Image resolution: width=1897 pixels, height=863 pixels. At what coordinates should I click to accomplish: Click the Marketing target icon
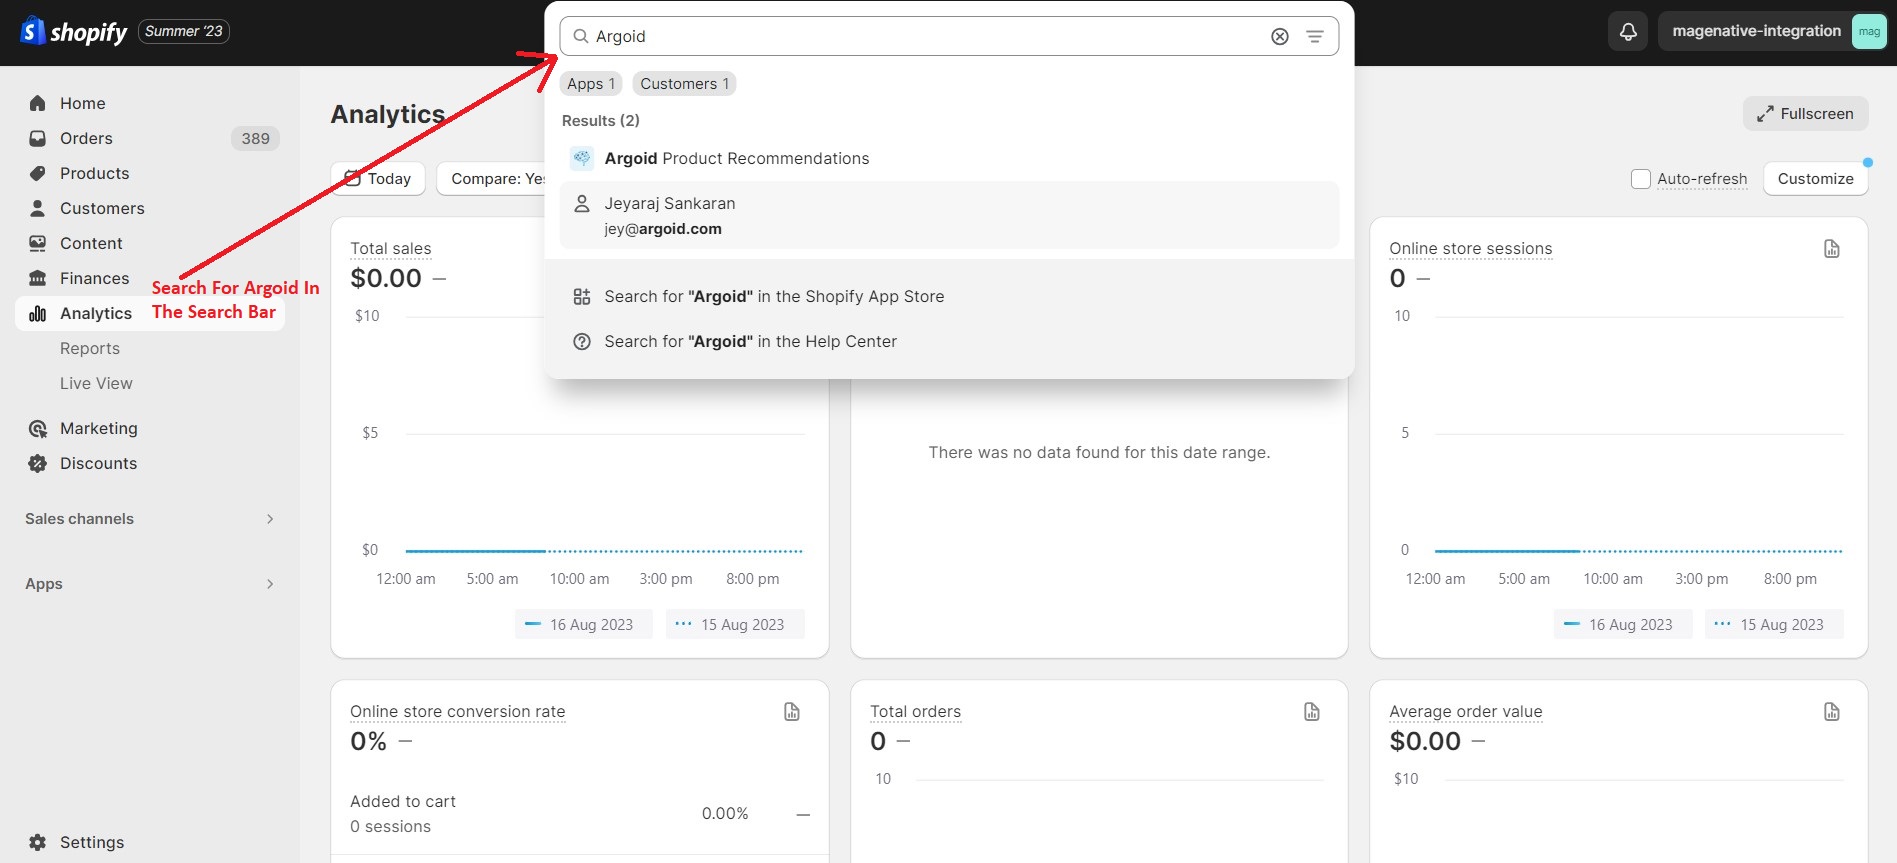(38, 428)
